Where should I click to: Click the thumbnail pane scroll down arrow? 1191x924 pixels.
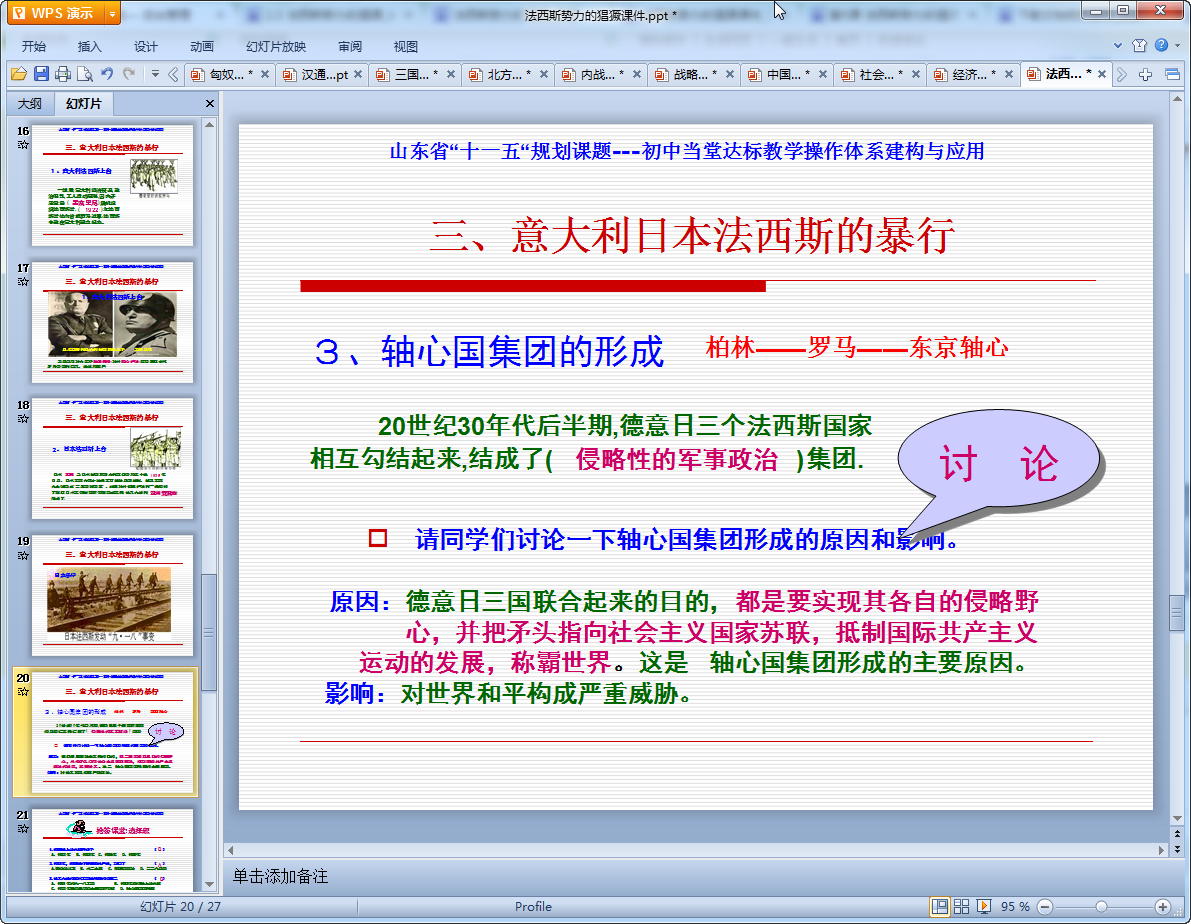[210, 884]
